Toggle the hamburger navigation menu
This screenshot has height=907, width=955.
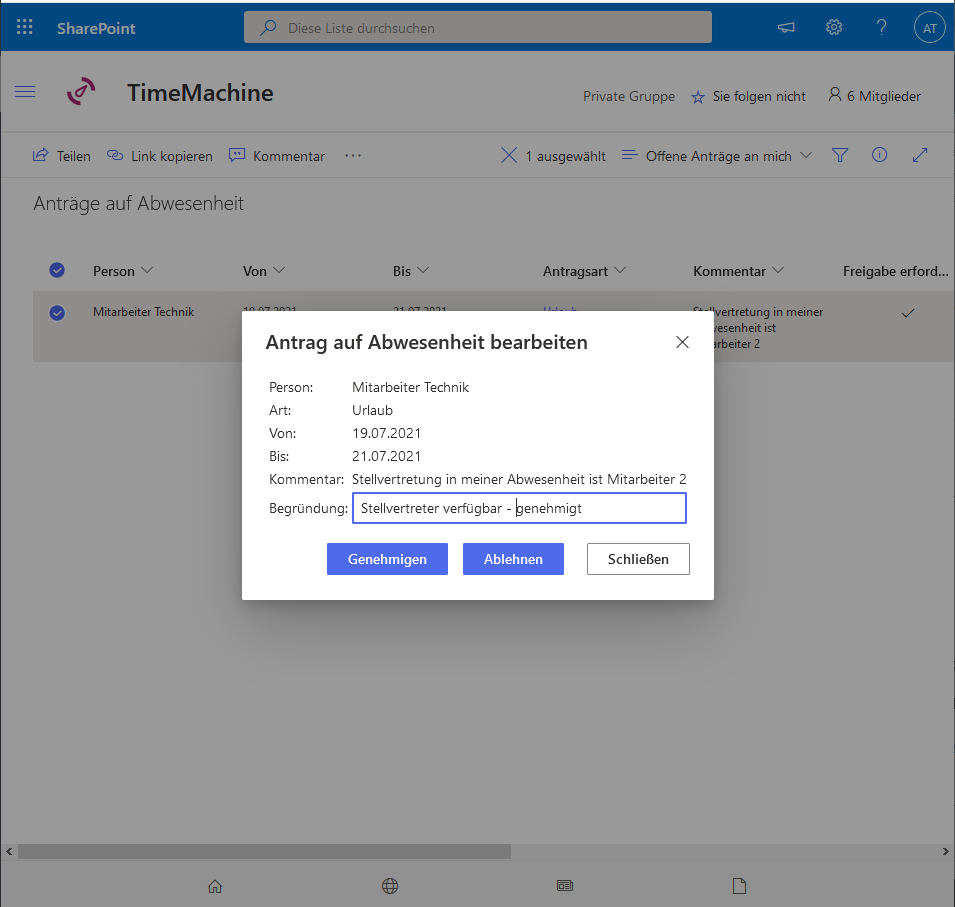pyautogui.click(x=25, y=92)
